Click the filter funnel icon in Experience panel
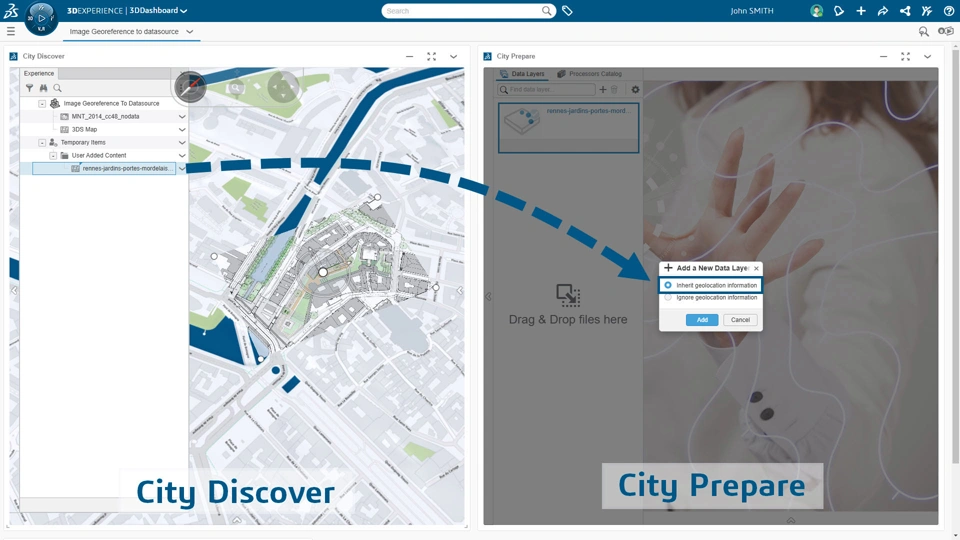This screenshot has width=960, height=540. (x=29, y=88)
